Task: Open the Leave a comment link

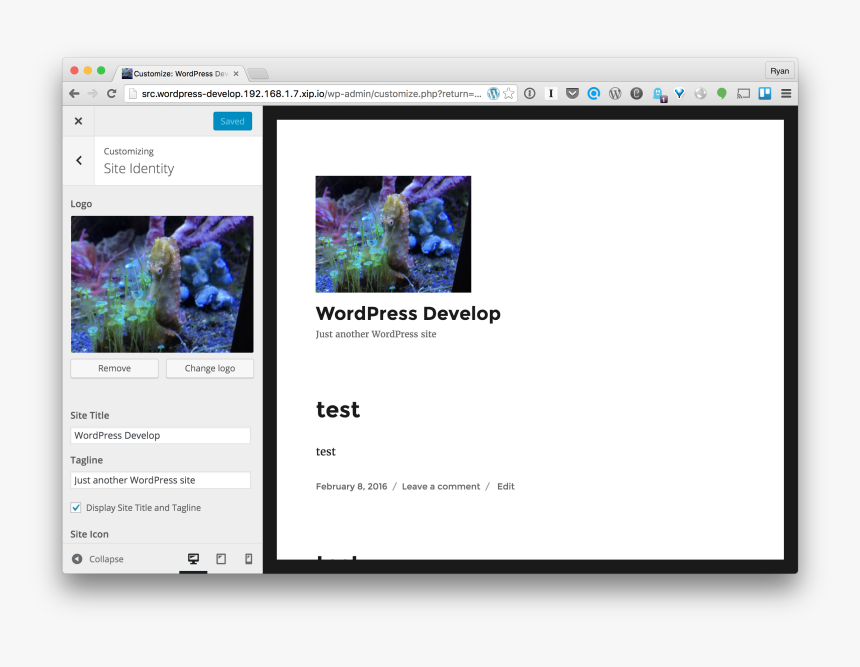Action: coord(440,487)
